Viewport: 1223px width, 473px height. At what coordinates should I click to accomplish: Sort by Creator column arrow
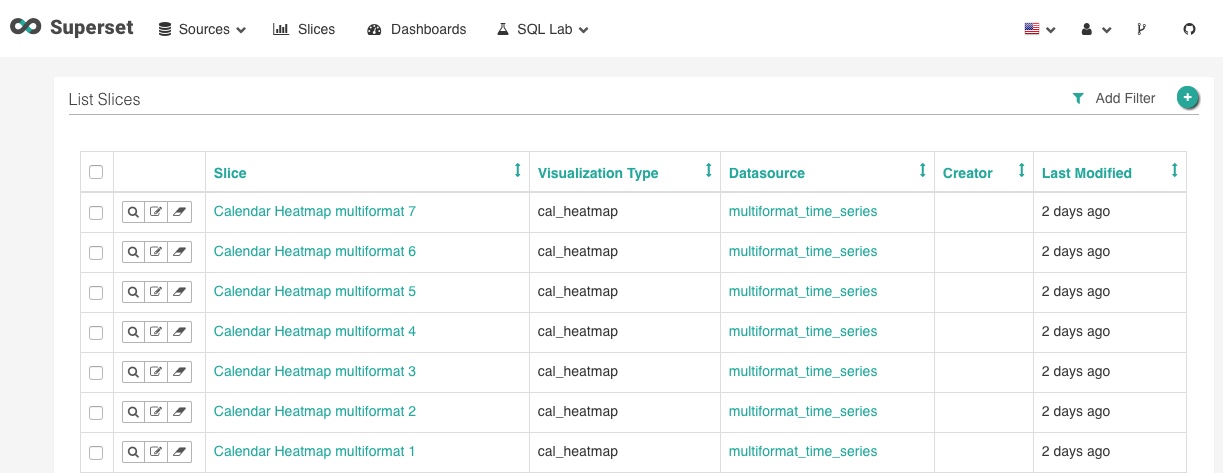1021,171
